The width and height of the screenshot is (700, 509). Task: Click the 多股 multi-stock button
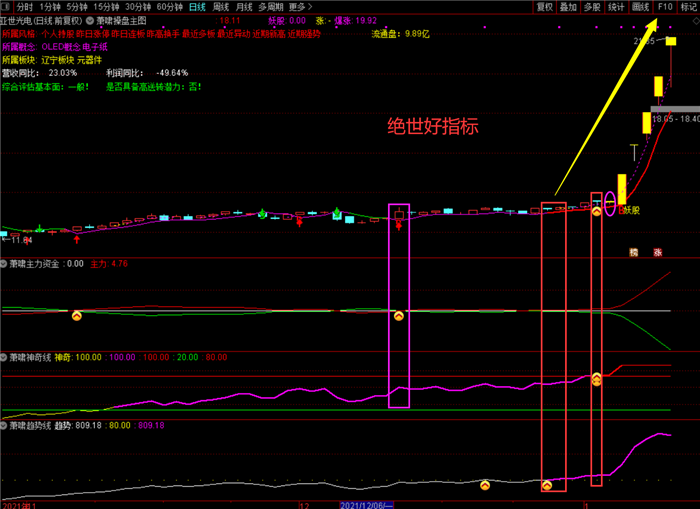(x=592, y=7)
